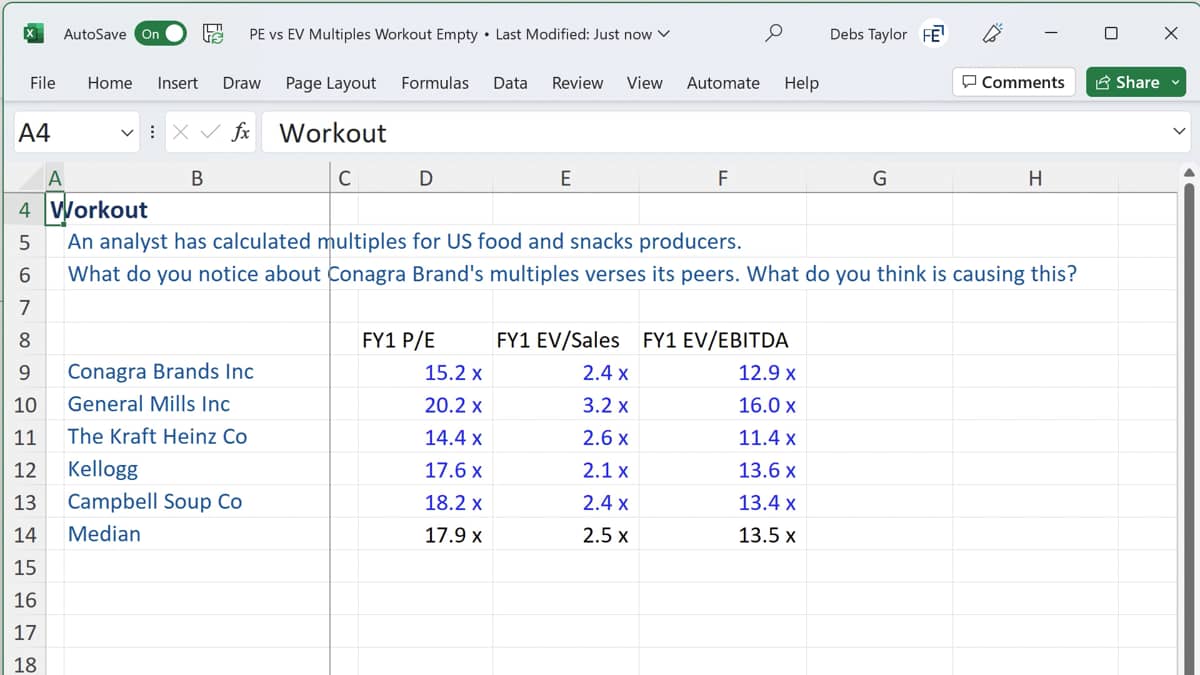Click the Save icon
Viewport: 1200px width, 675px height.
pyautogui.click(x=213, y=33)
